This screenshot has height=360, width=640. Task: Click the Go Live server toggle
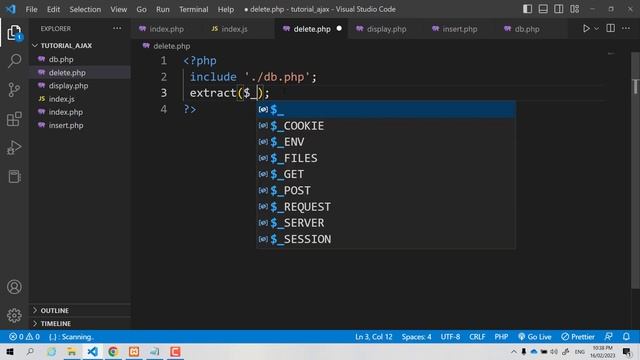535,337
